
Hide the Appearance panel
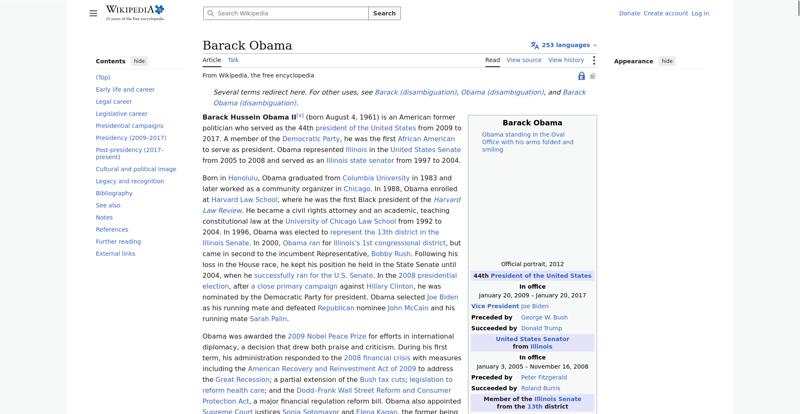click(x=667, y=61)
